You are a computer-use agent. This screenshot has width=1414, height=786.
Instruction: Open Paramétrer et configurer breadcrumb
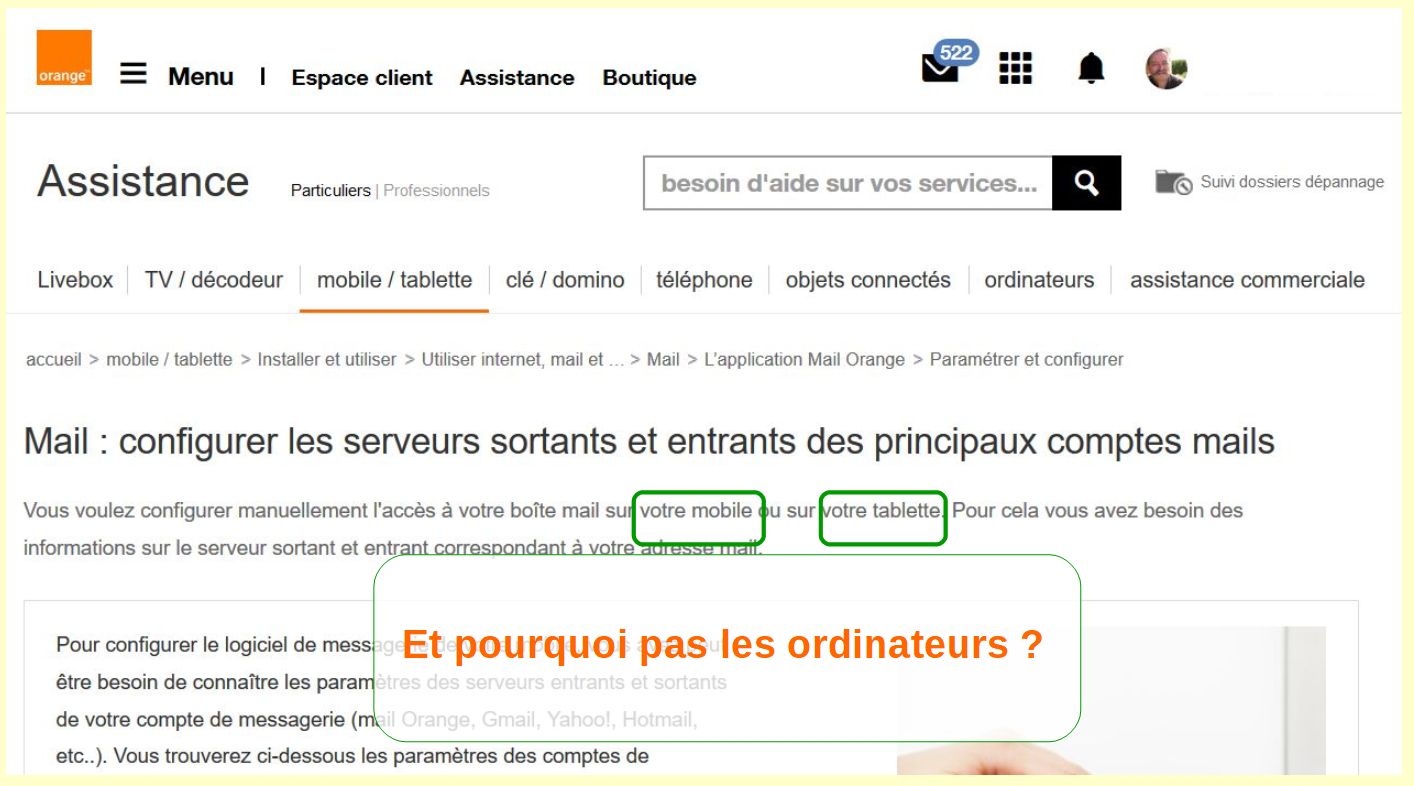pyautogui.click(x=1027, y=359)
